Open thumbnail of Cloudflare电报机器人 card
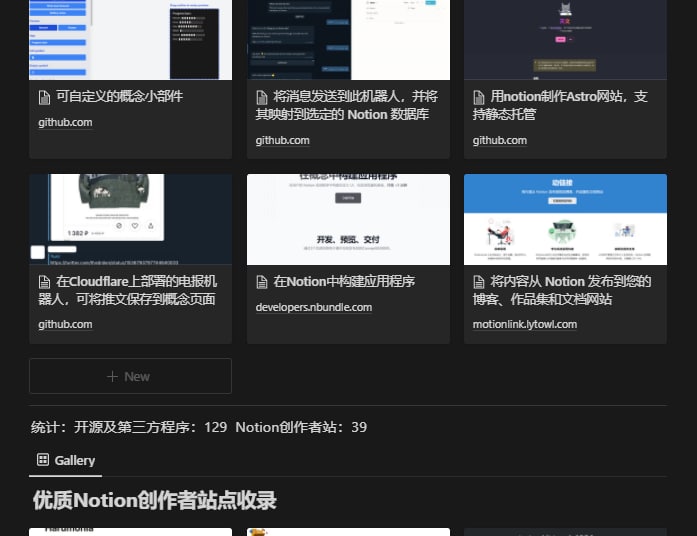697x536 pixels. click(x=130, y=220)
